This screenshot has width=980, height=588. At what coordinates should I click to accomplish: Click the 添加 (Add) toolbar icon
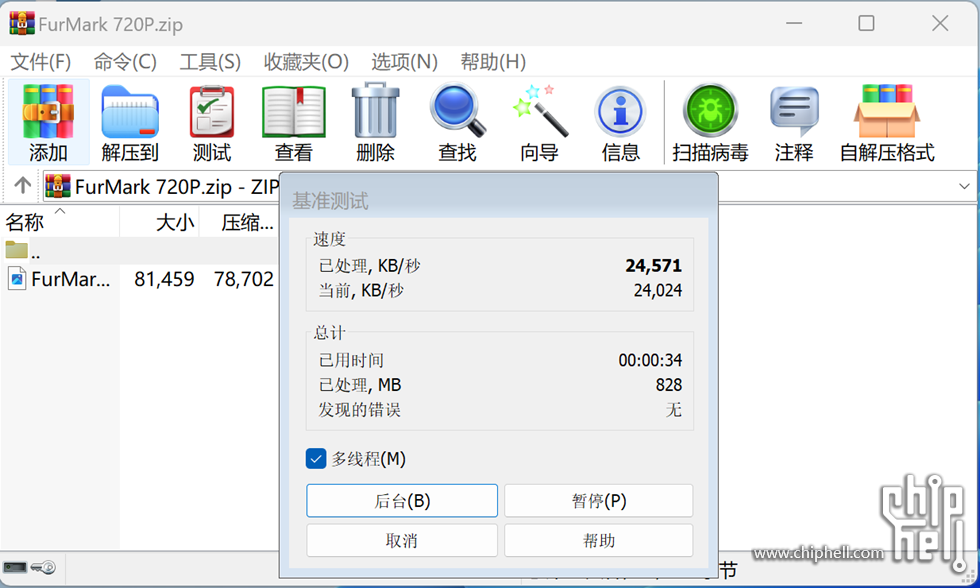click(48, 111)
